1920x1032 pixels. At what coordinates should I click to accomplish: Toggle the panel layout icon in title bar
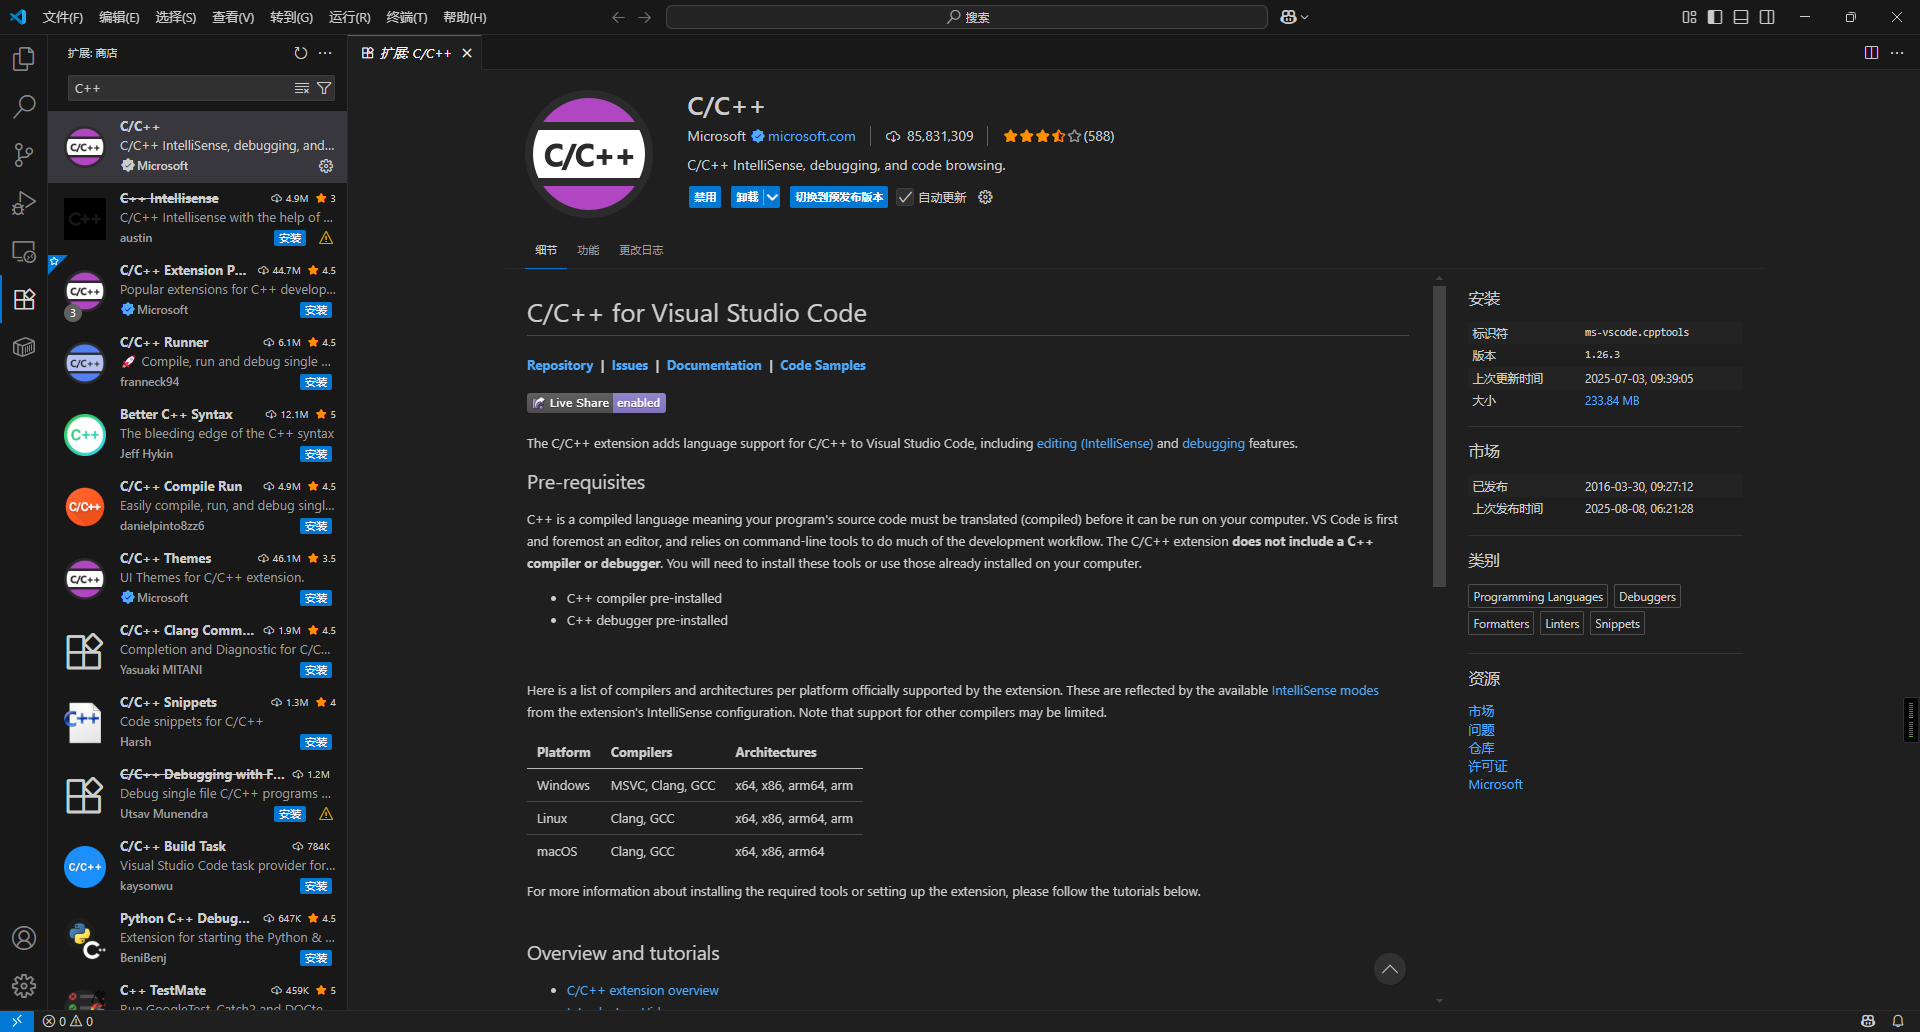point(1741,17)
